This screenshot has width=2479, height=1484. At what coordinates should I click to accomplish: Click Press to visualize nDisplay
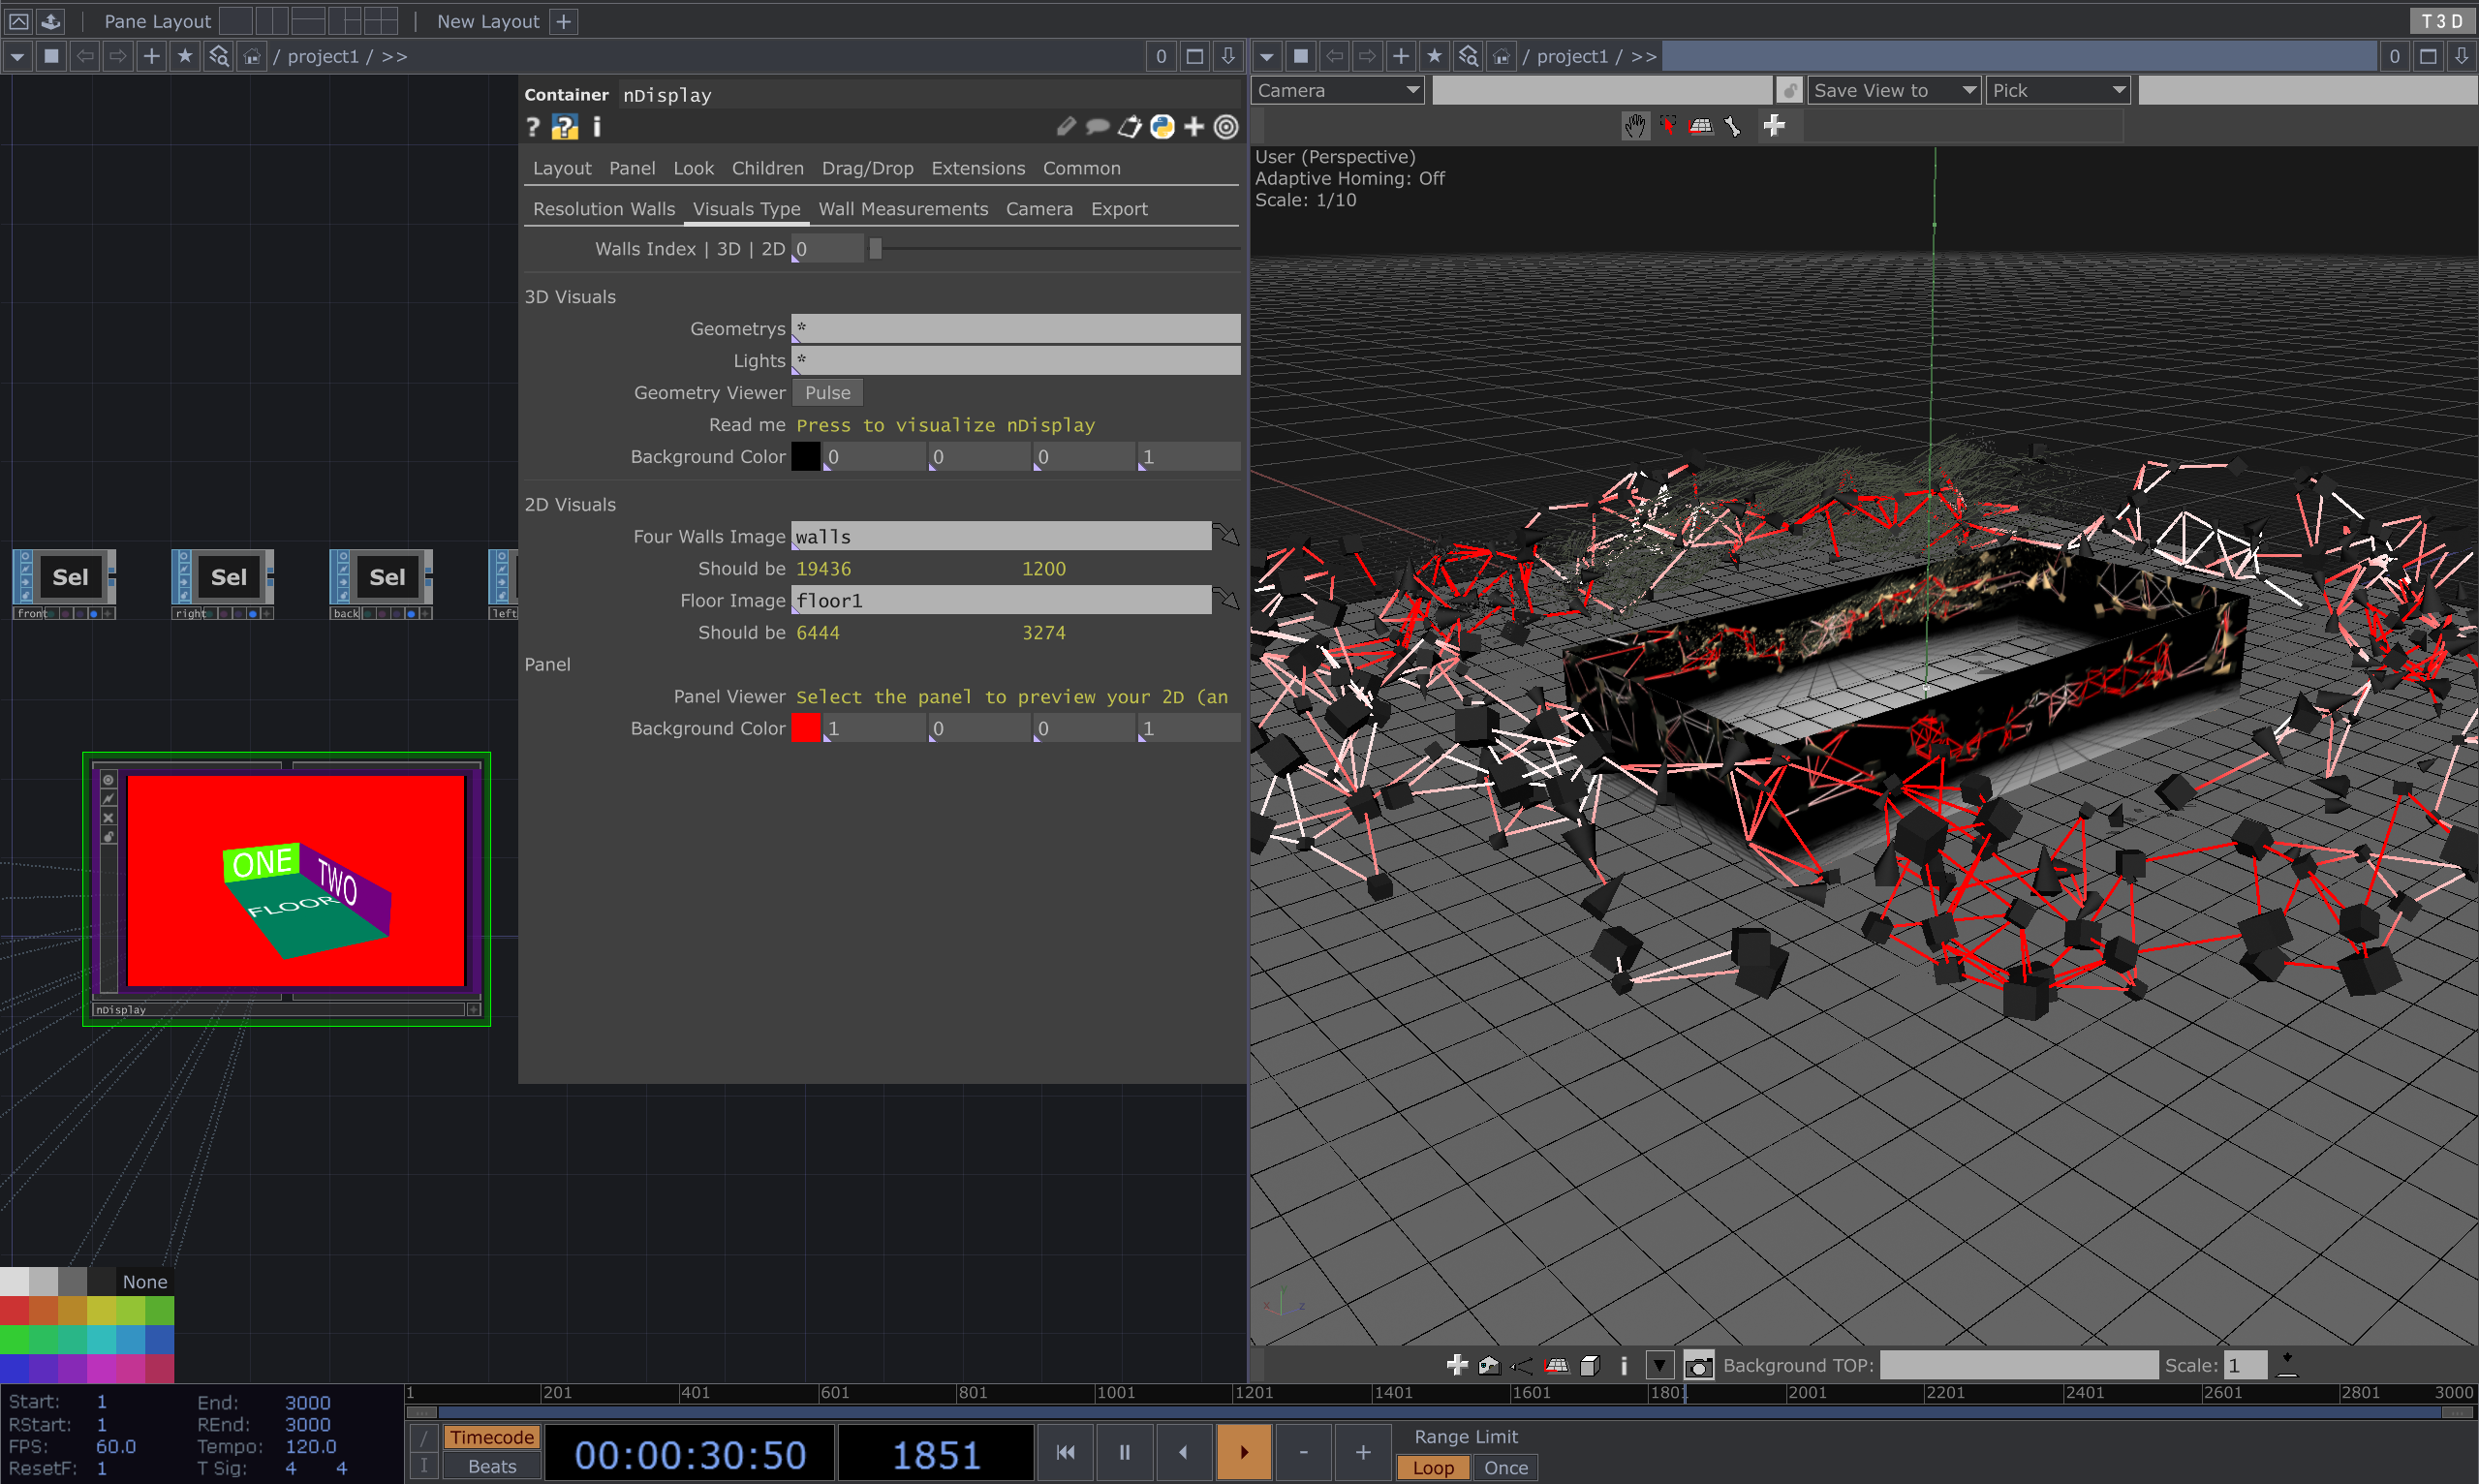(944, 425)
